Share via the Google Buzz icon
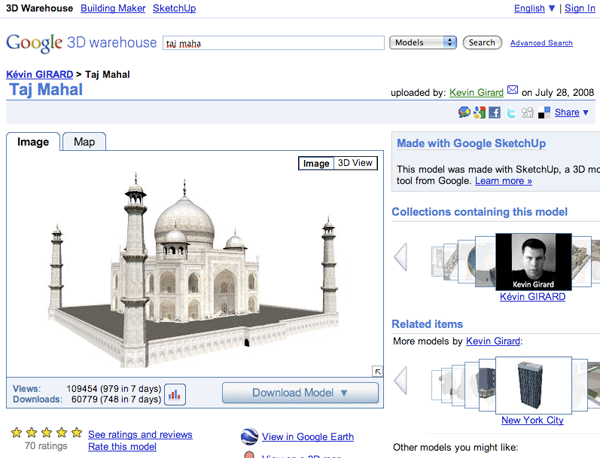600x458 pixels. pyautogui.click(x=479, y=112)
